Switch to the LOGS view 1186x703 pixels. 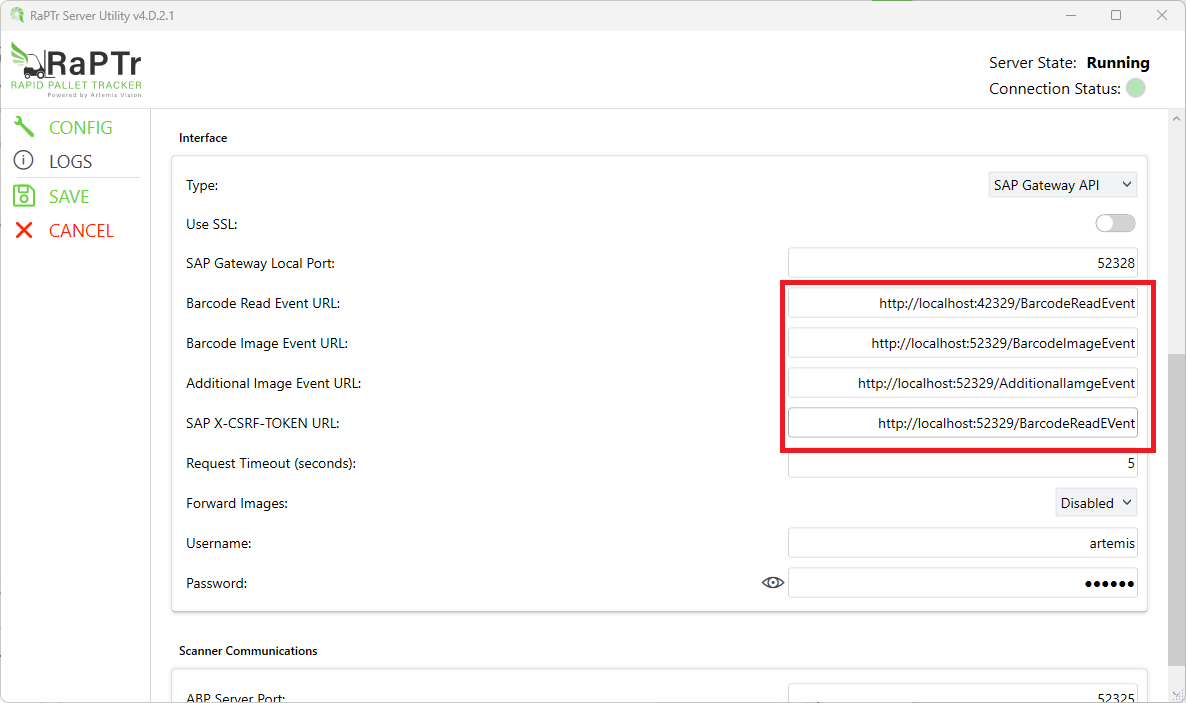tap(70, 162)
